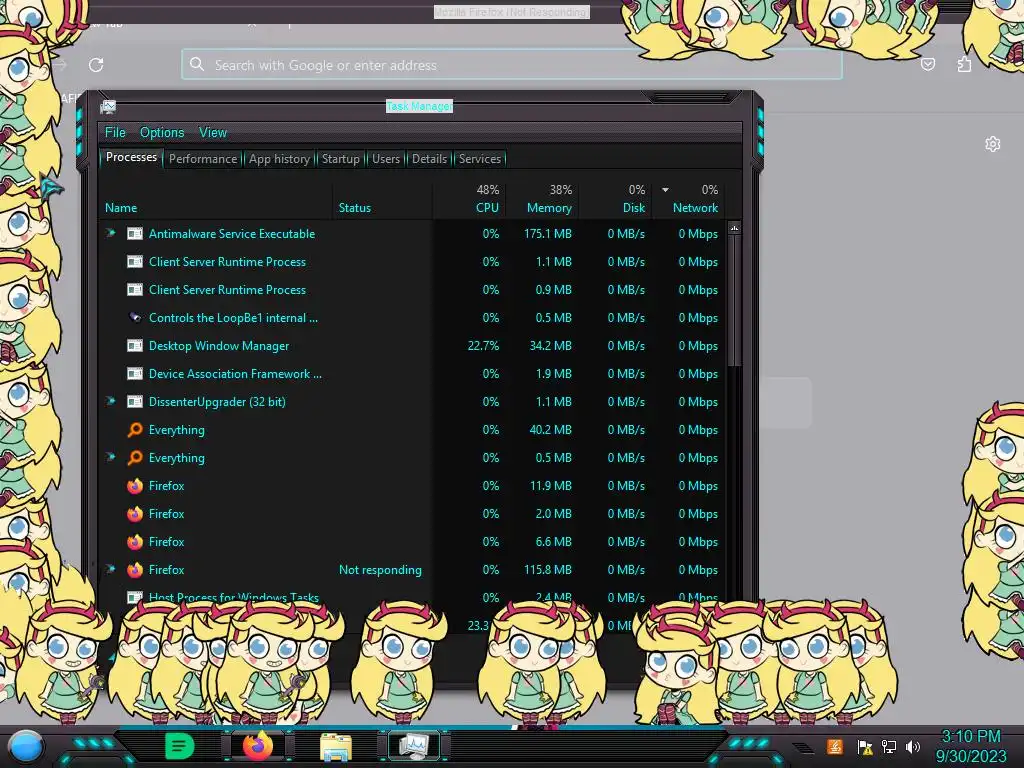Open File Explorer from the taskbar
Viewport: 1024px width, 768px height.
tap(336, 747)
